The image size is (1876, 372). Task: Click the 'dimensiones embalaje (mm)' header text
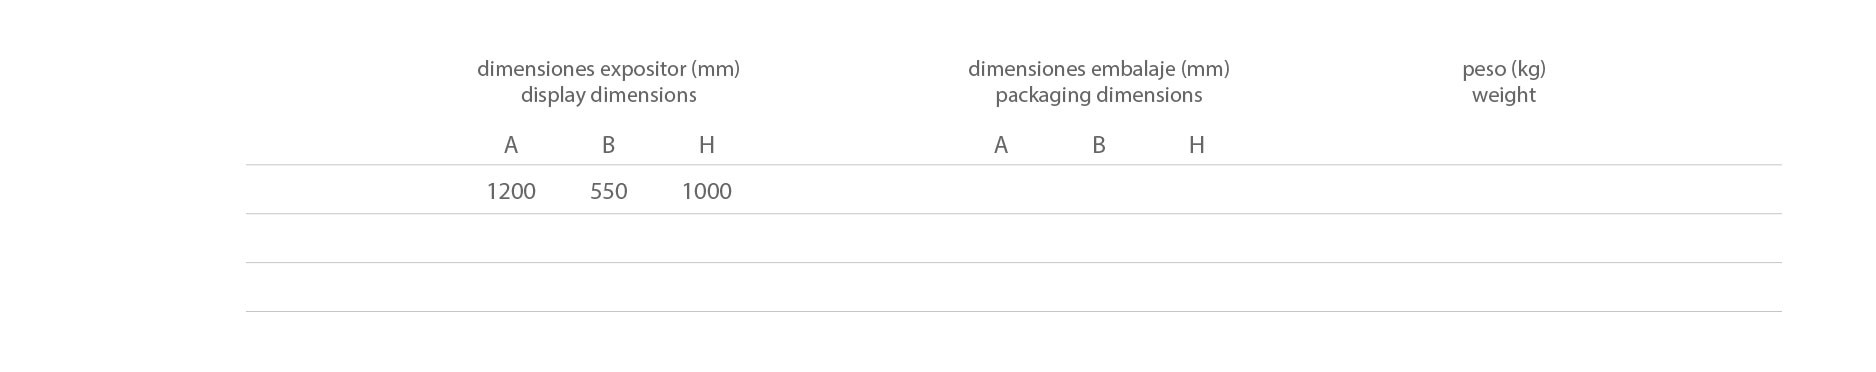1098,69
